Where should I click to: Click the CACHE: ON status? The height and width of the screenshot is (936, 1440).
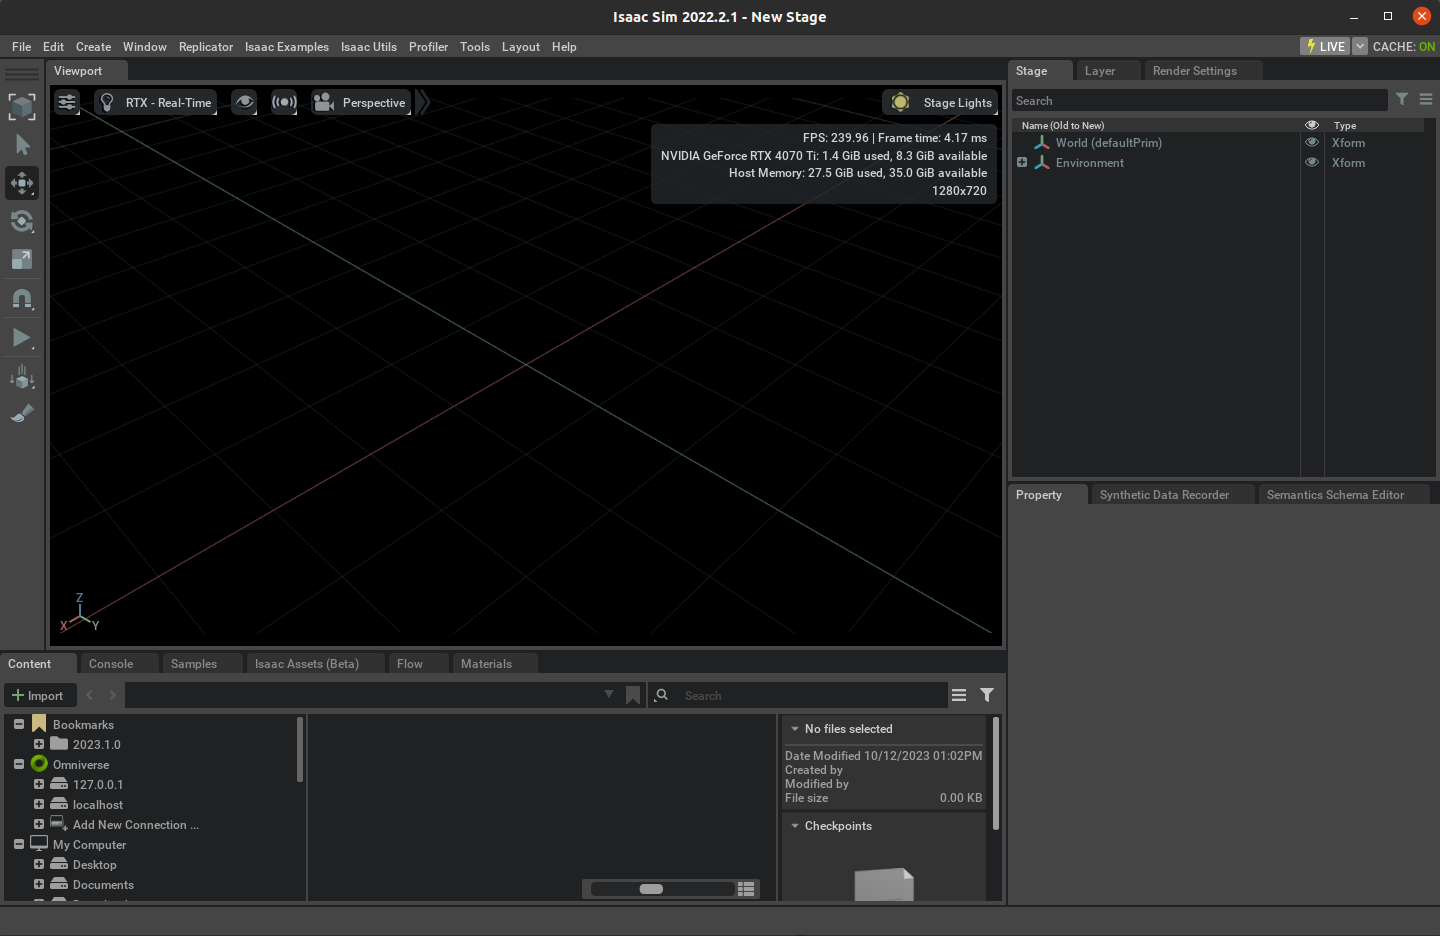pyautogui.click(x=1404, y=46)
